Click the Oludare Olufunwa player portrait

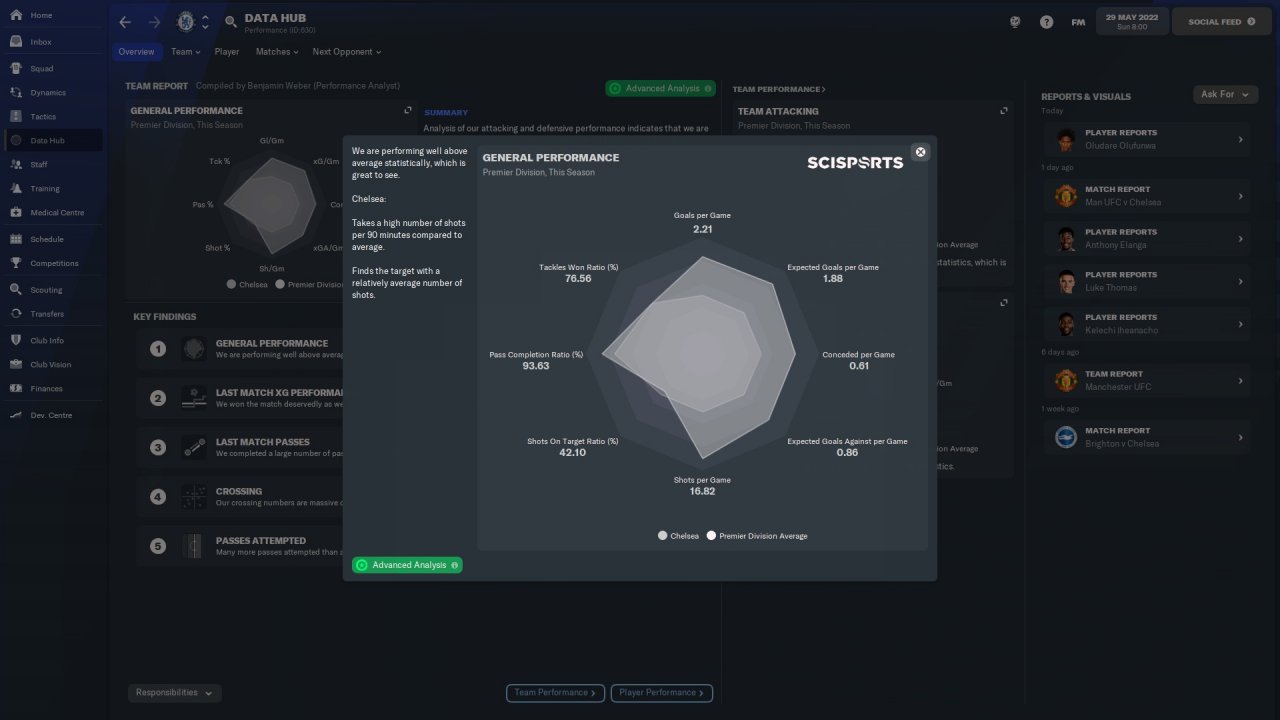[1065, 139]
